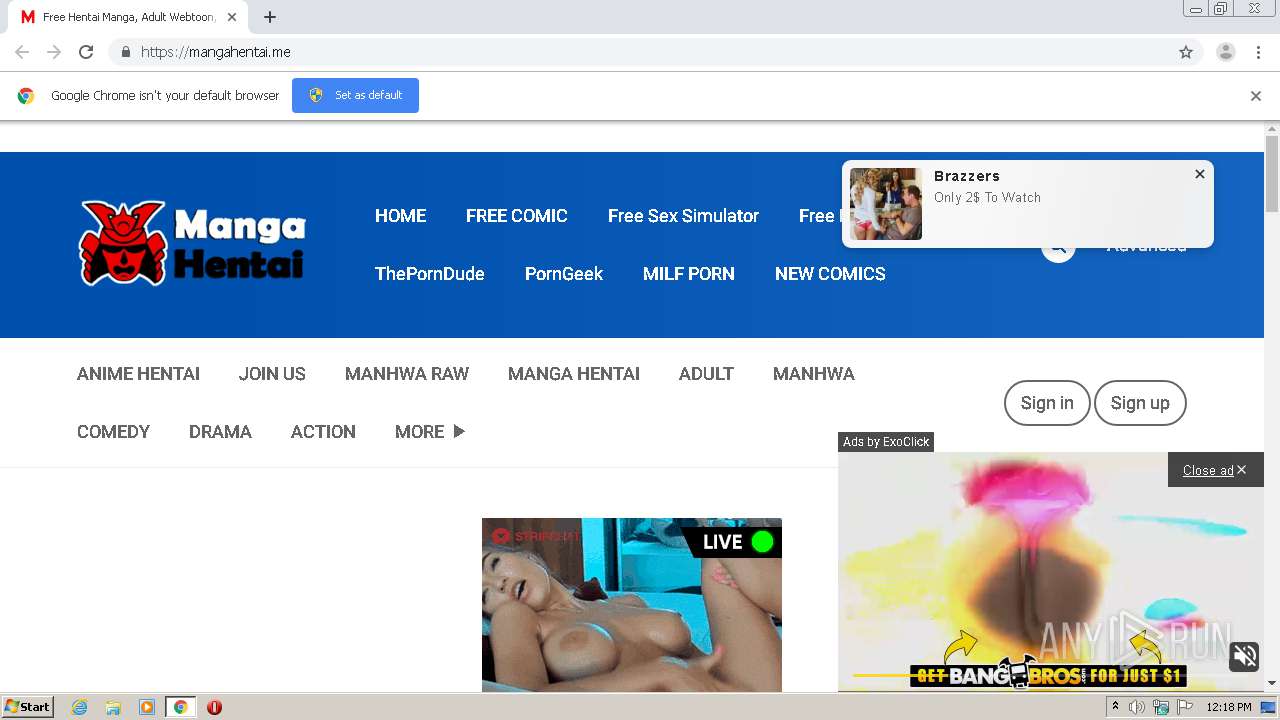The height and width of the screenshot is (720, 1280).
Task: Open the Action Center flag icon
Action: pyautogui.click(x=1185, y=707)
